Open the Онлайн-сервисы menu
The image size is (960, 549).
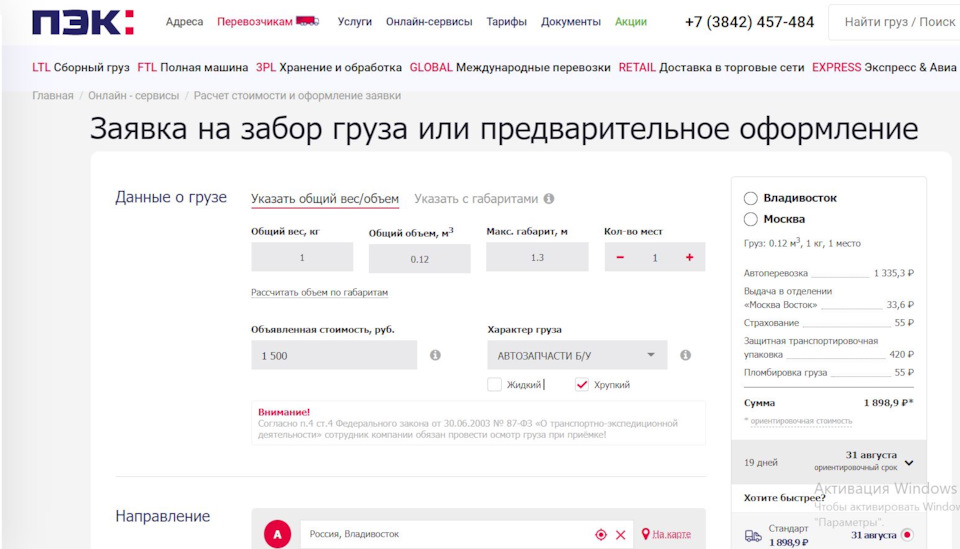tap(429, 21)
